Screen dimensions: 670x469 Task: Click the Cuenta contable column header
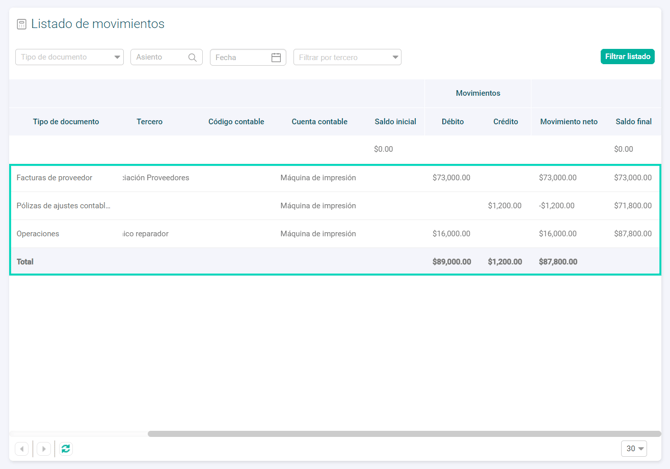319,122
